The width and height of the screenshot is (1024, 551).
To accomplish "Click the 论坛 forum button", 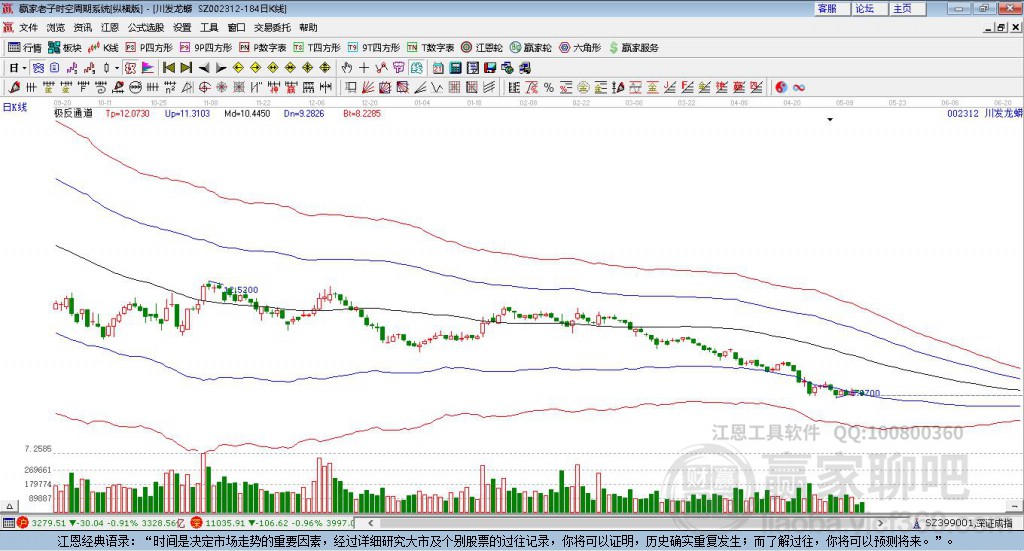I will [x=870, y=8].
